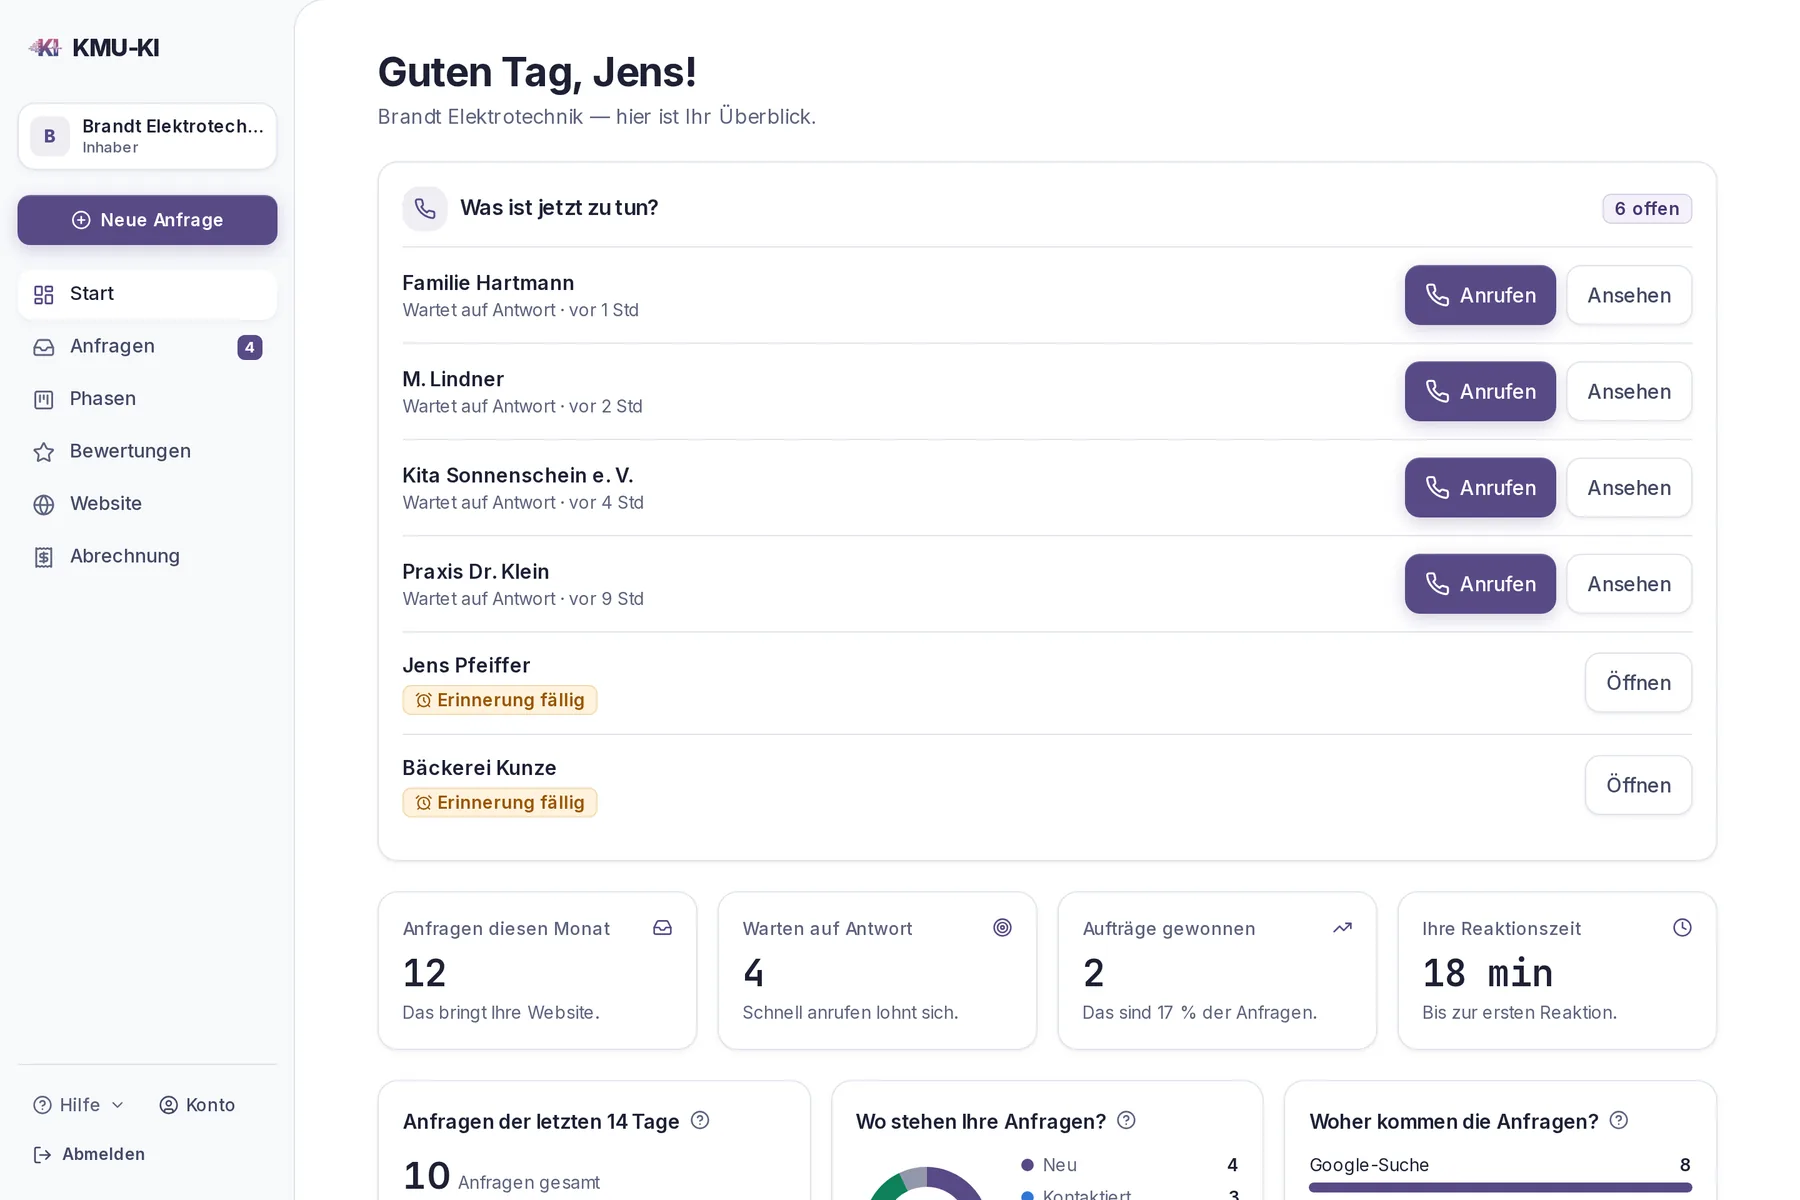Click help icon beside Woher kommen die Anfragen?
This screenshot has height=1200, width=1800.
(1619, 1120)
